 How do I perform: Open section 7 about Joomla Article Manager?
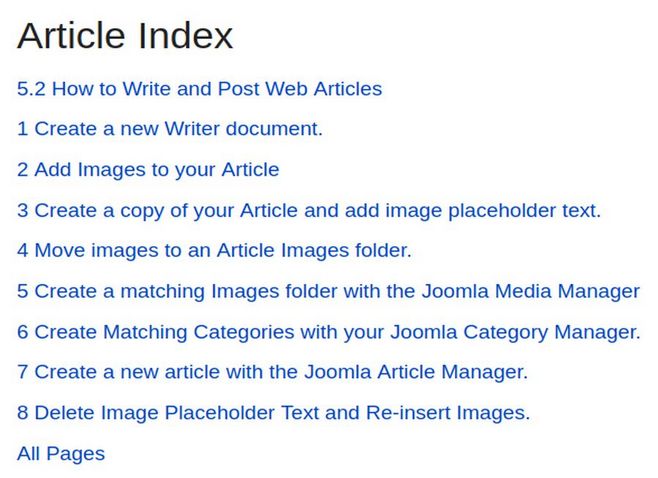272,372
